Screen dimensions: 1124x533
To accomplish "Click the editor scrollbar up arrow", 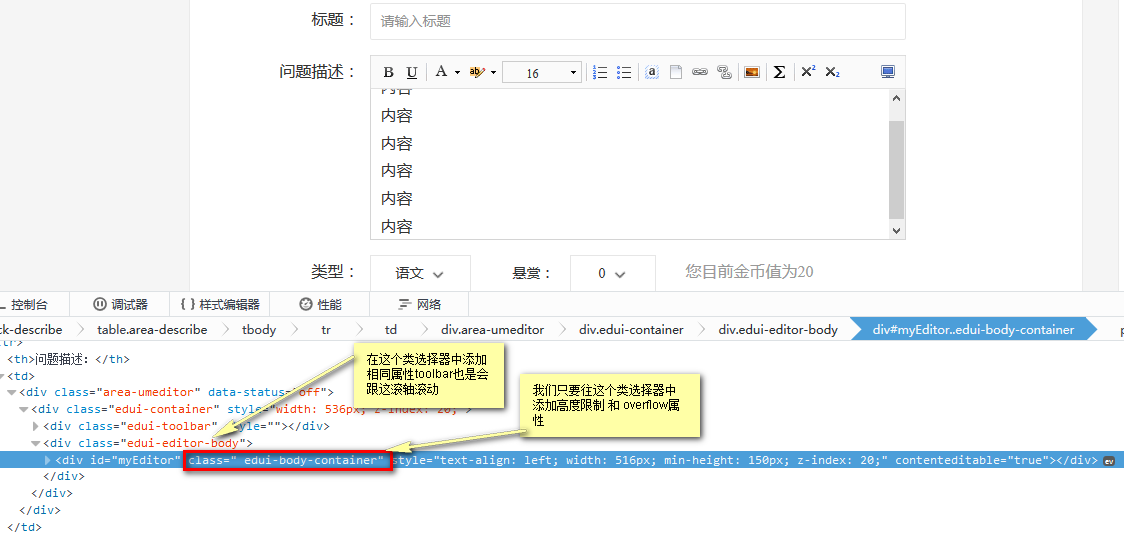I will point(896,98).
